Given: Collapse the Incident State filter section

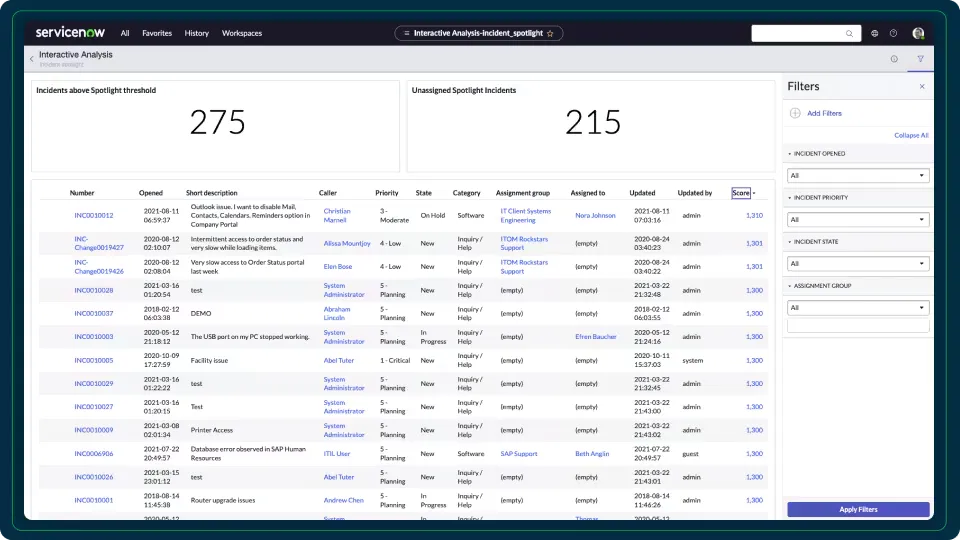Looking at the screenshot, I should [789, 242].
